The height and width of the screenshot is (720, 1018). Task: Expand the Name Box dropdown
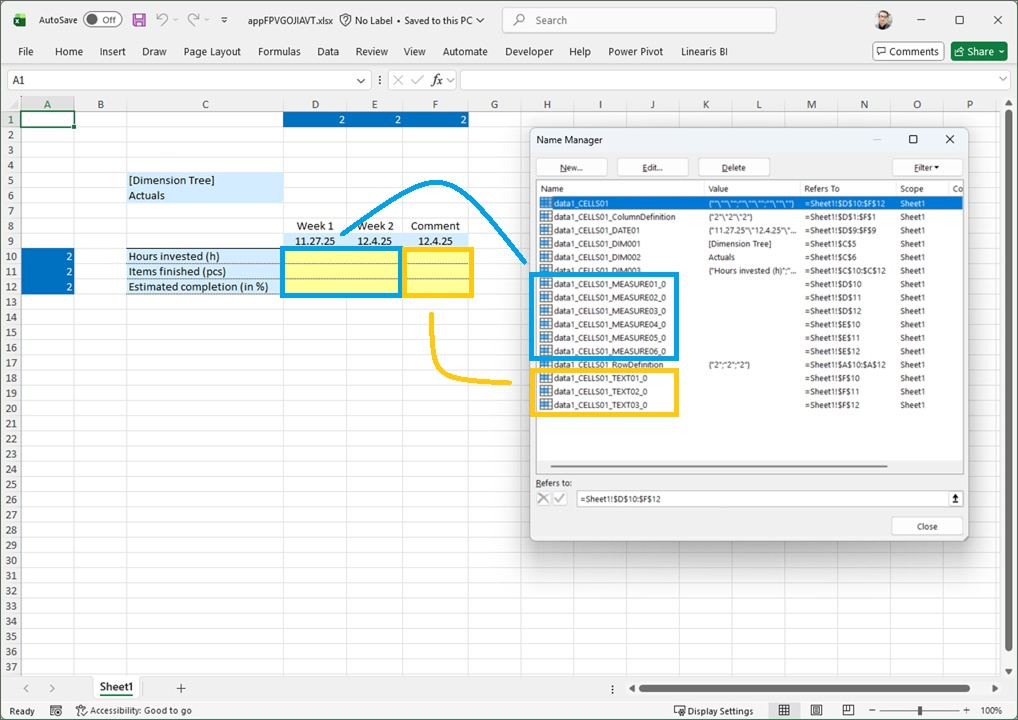(362, 80)
